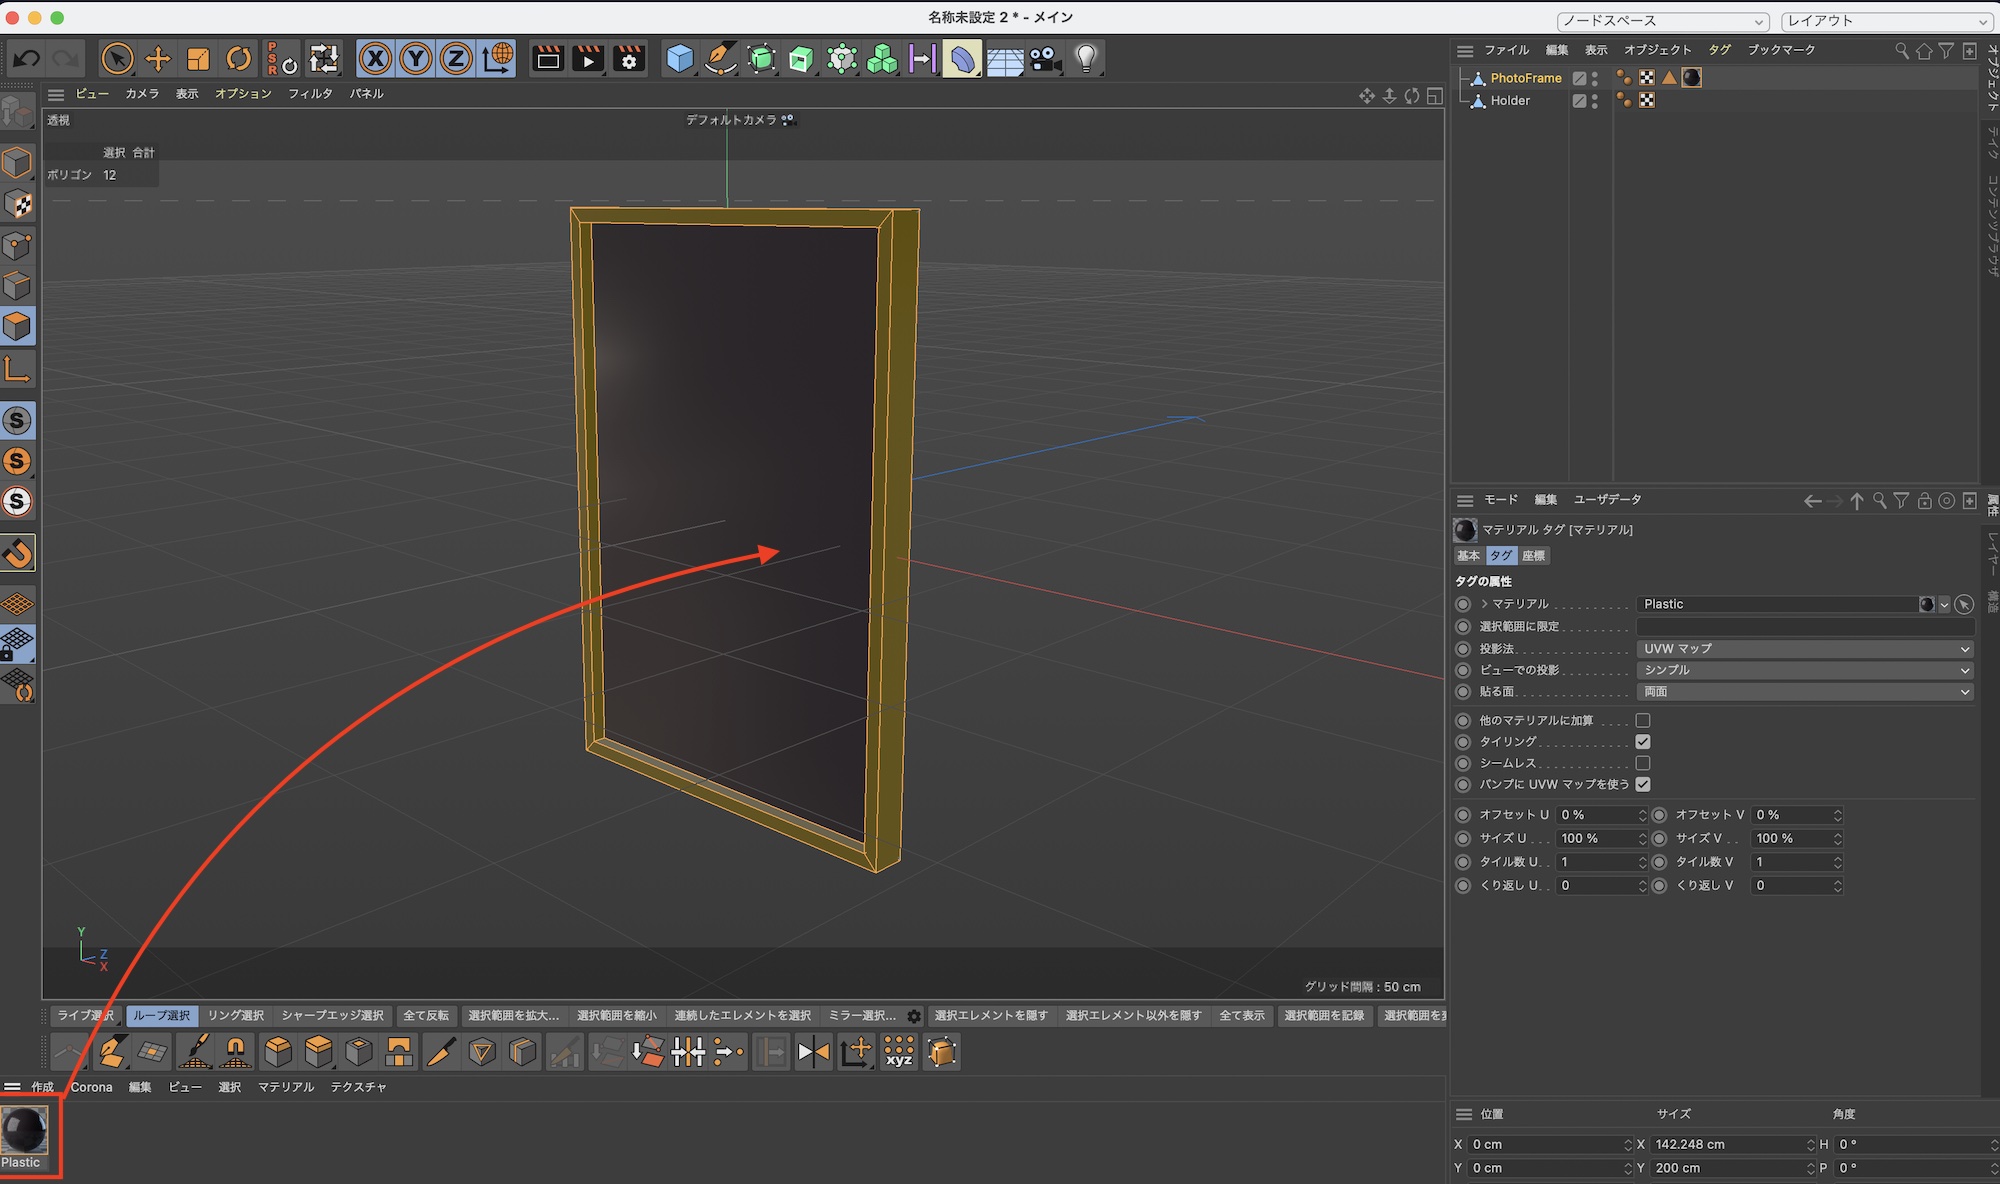Image resolution: width=2000 pixels, height=1184 pixels.
Task: Click the 全て反転 button
Action: coord(426,1016)
